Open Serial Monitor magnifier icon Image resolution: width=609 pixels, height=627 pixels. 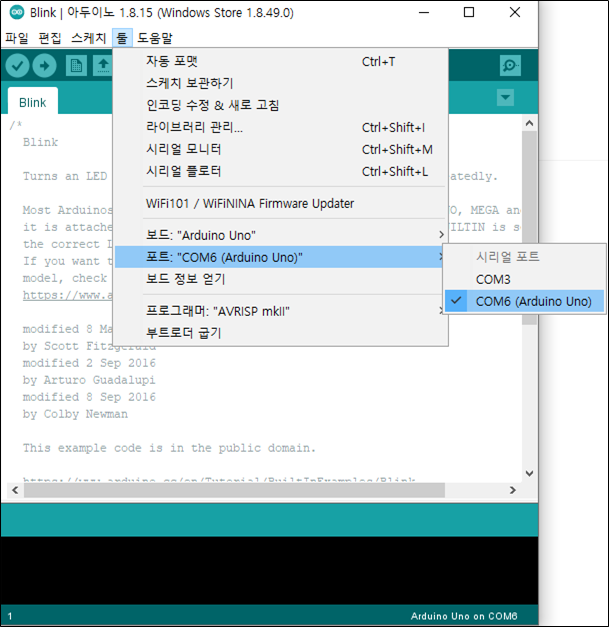pyautogui.click(x=510, y=65)
